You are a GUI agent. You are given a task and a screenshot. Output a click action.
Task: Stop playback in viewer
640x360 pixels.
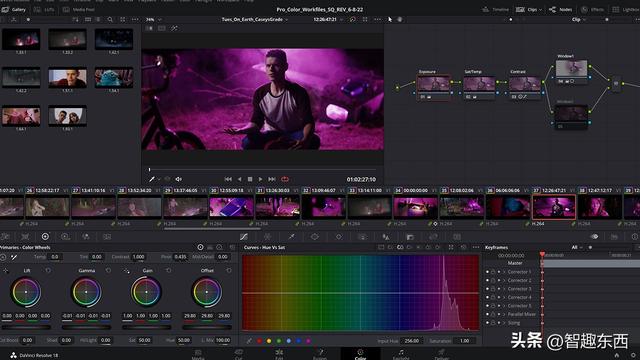point(250,179)
